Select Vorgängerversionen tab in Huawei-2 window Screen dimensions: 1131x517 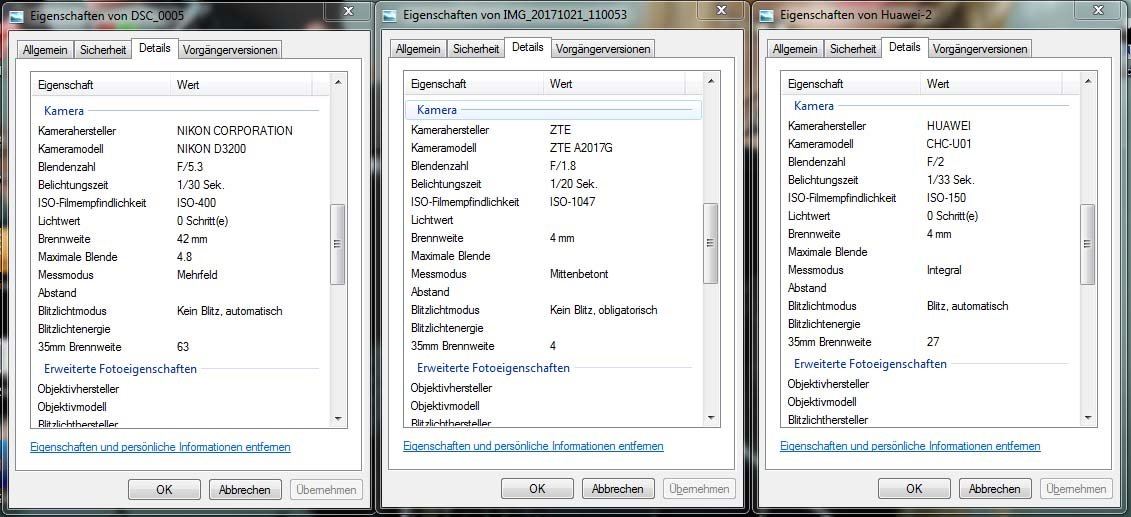(x=980, y=49)
